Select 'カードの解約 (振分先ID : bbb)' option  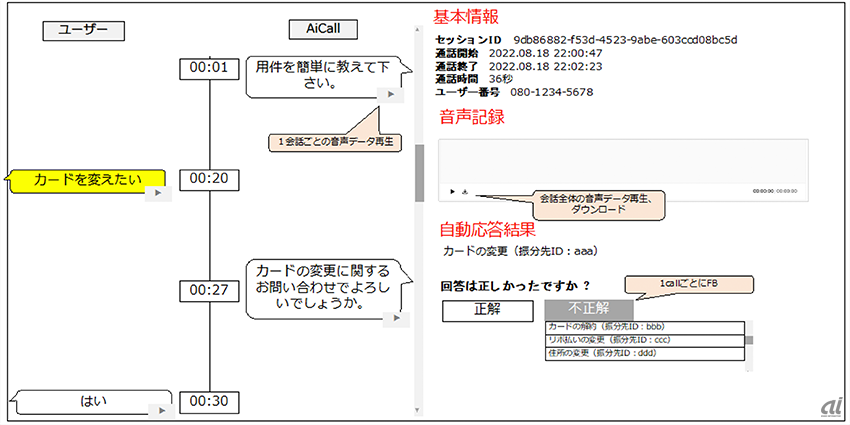point(645,327)
